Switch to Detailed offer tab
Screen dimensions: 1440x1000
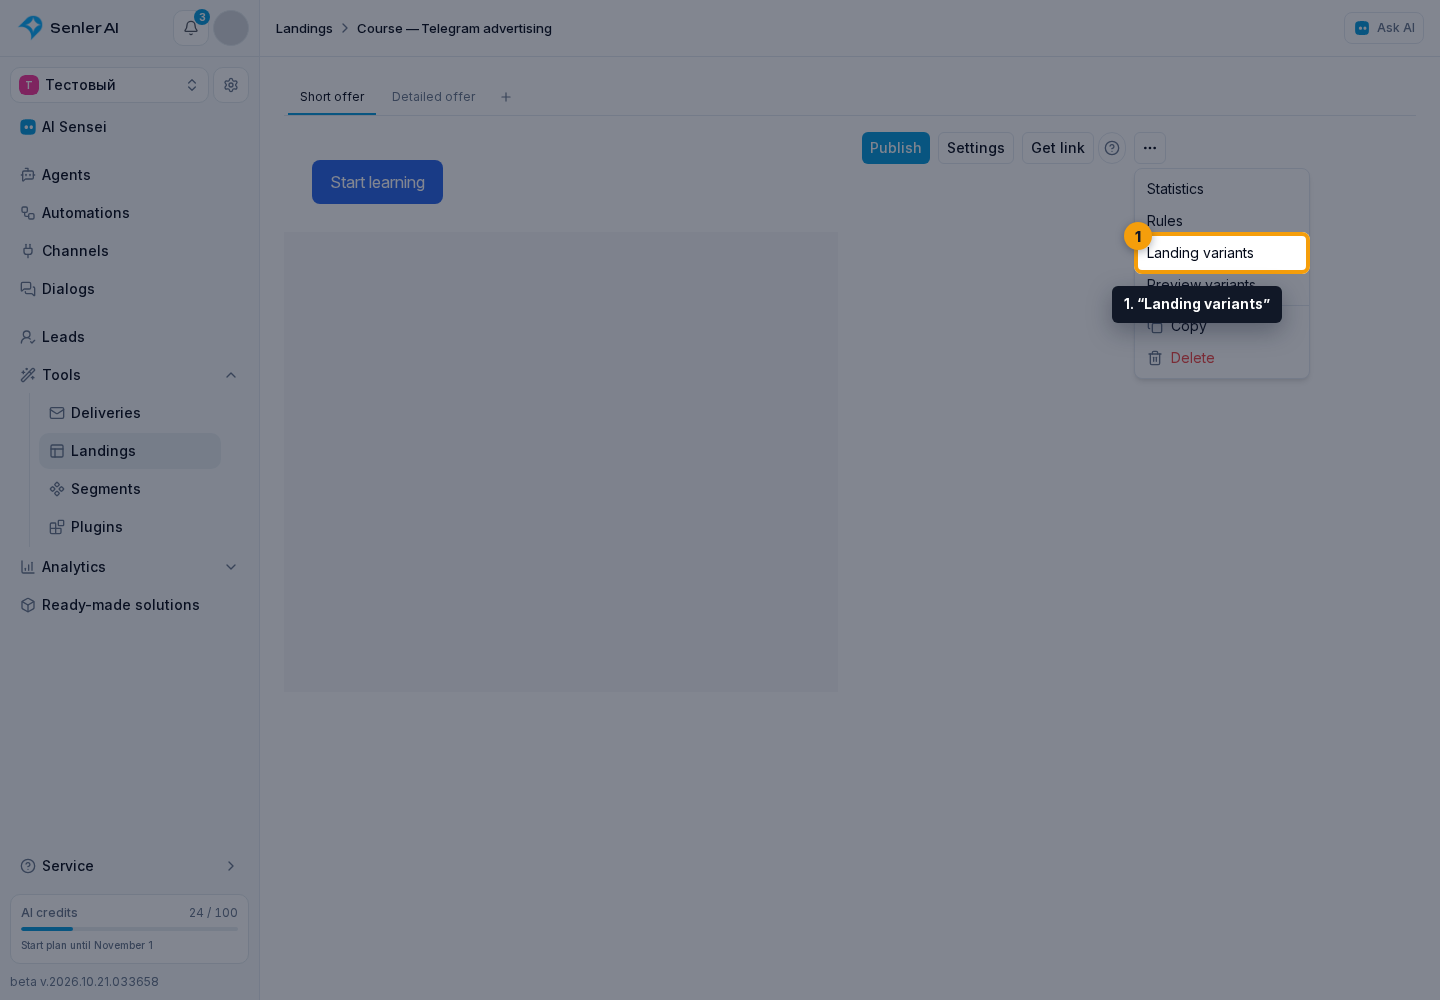(434, 97)
